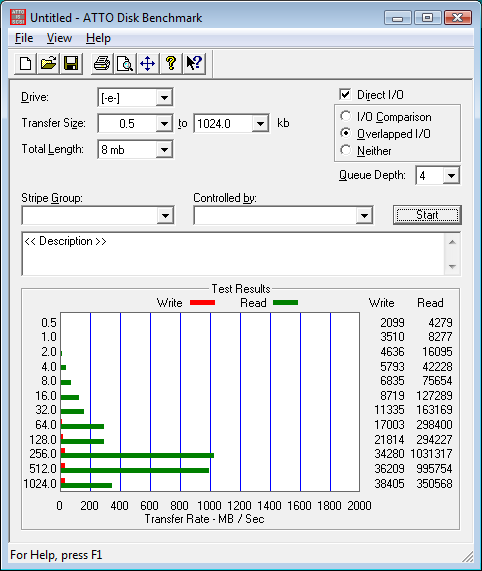Open a saved benchmark with folder icon
The height and width of the screenshot is (571, 482).
coord(48,64)
